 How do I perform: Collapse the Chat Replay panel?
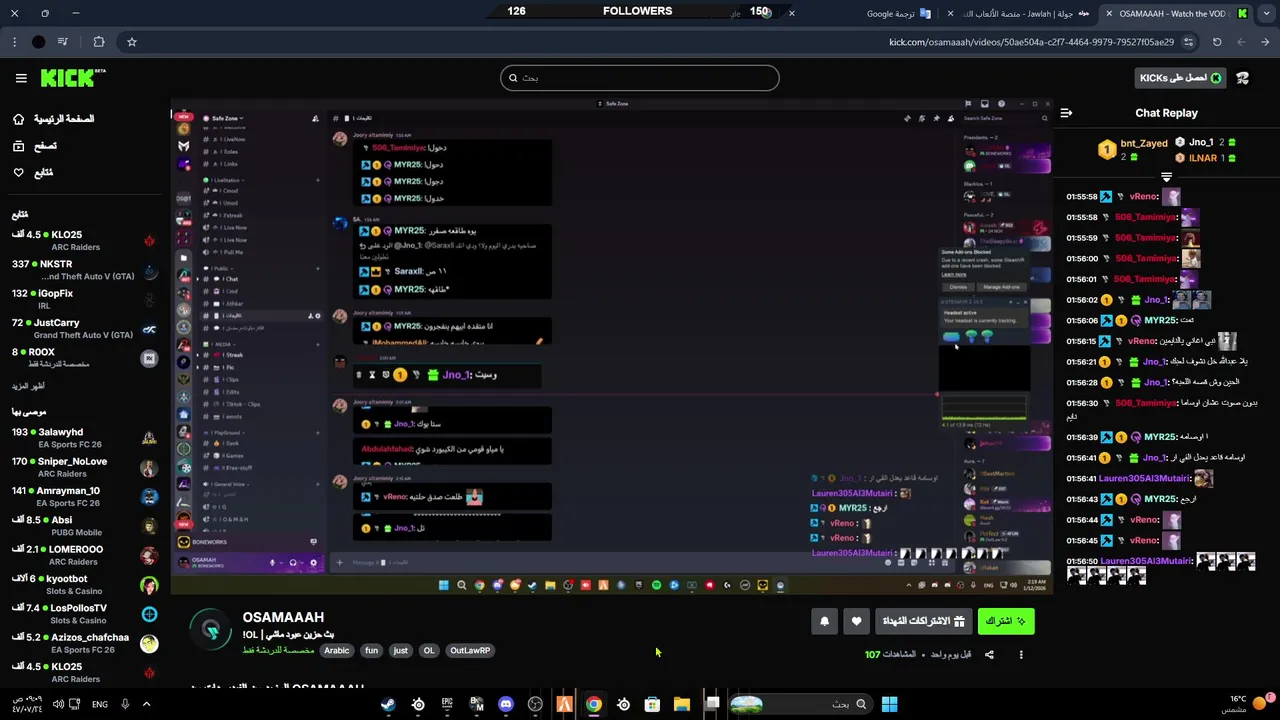tap(1066, 113)
